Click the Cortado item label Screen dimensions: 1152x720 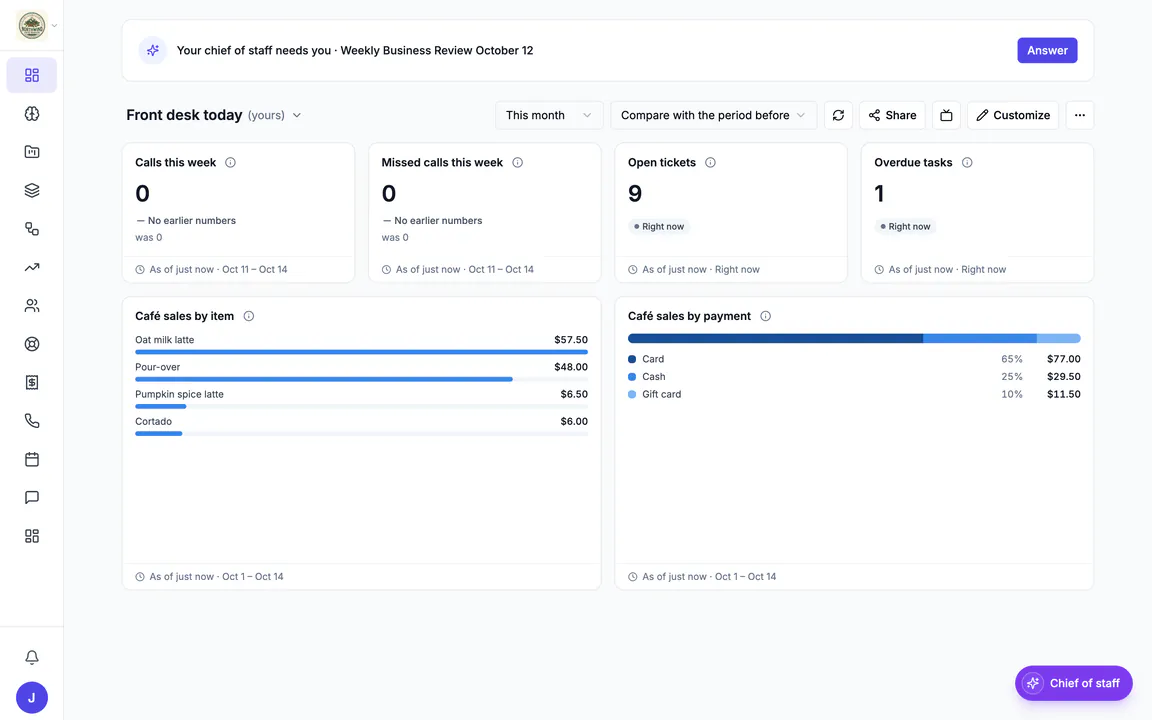154,422
